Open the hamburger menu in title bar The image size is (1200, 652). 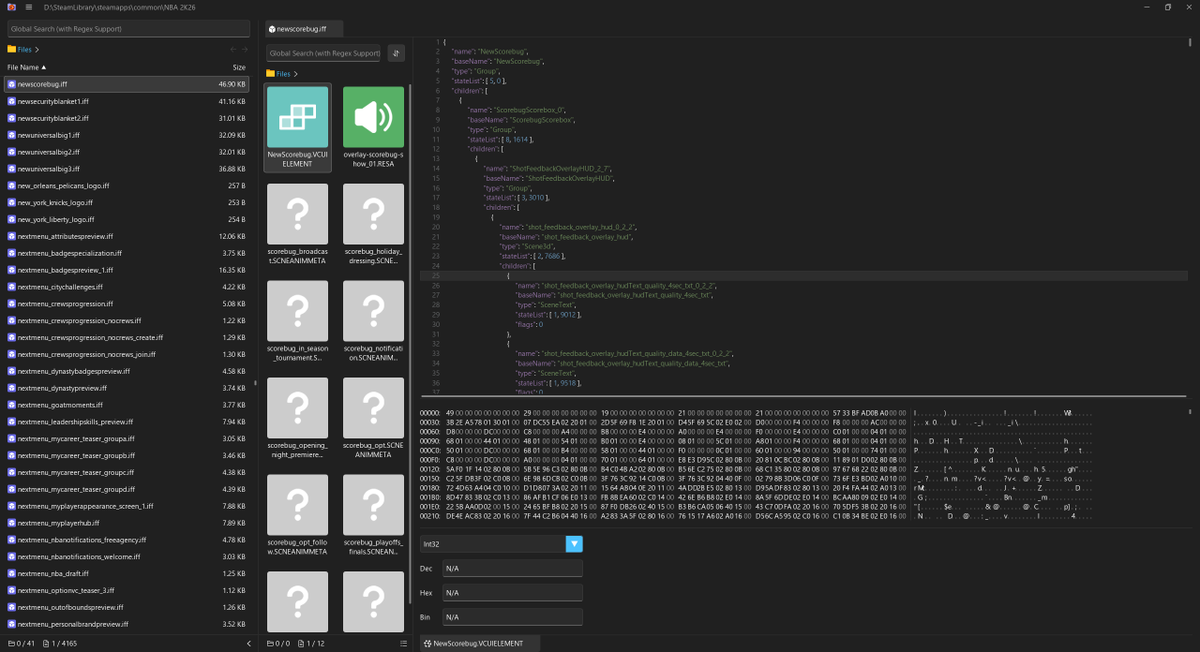pos(28,7)
